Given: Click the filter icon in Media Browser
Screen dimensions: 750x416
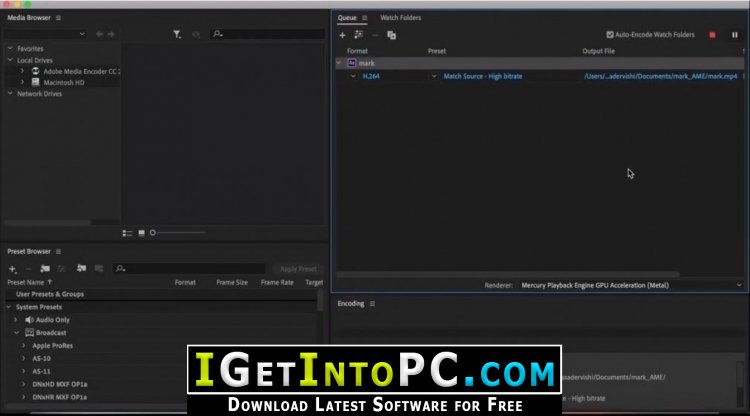Looking at the screenshot, I should tap(177, 34).
